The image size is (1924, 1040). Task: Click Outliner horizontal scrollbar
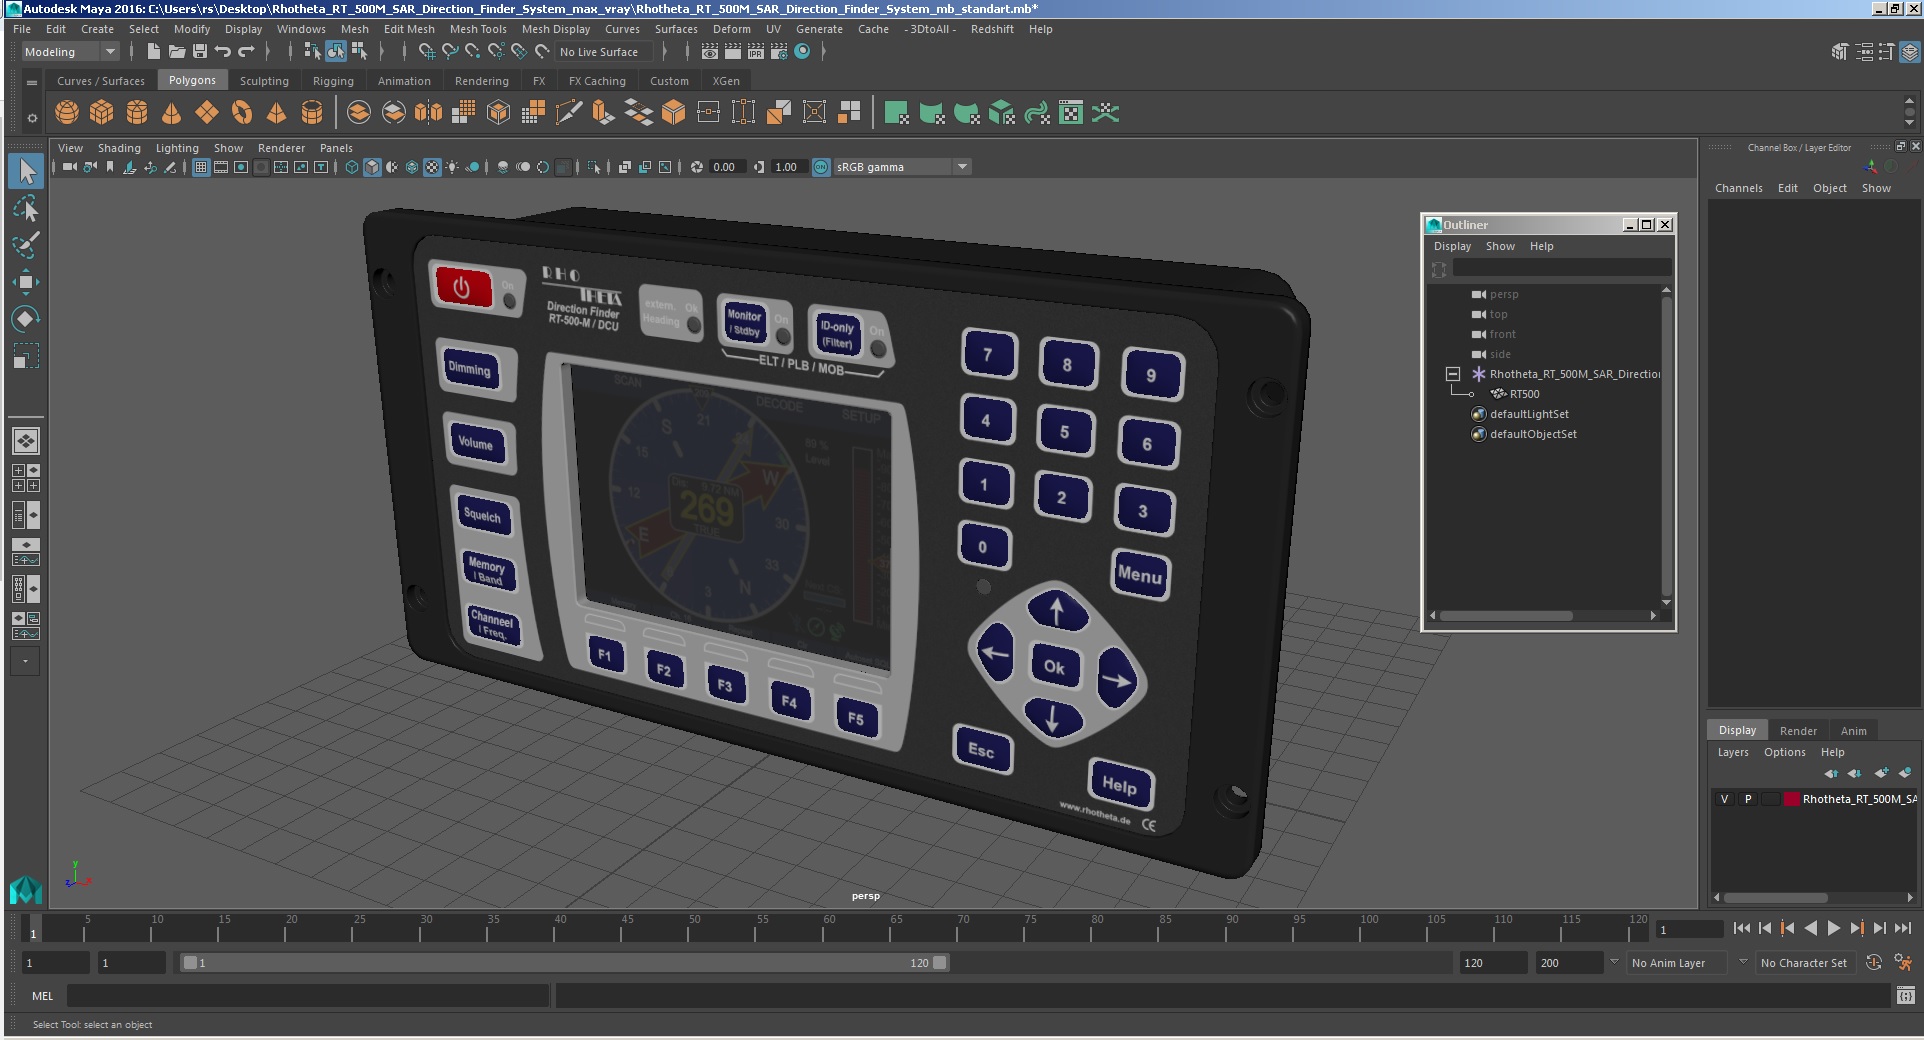(x=1505, y=616)
